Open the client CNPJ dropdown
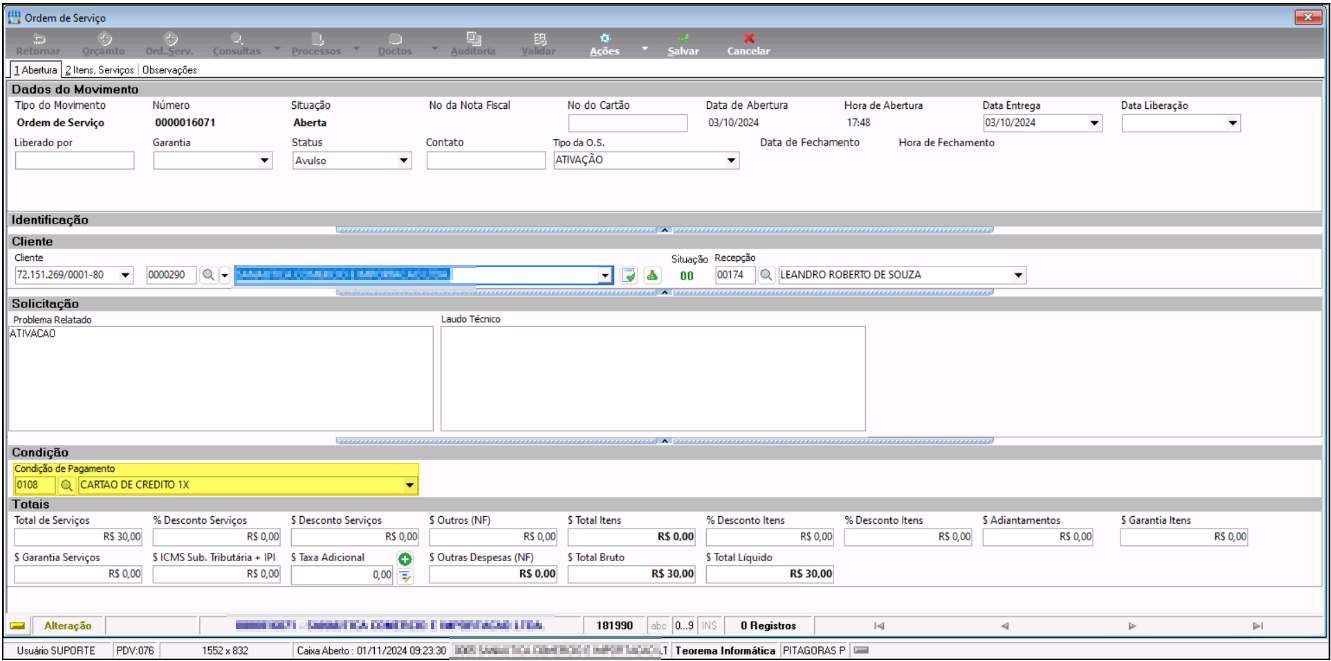Image resolution: width=1331 pixels, height=661 pixels. point(125,275)
